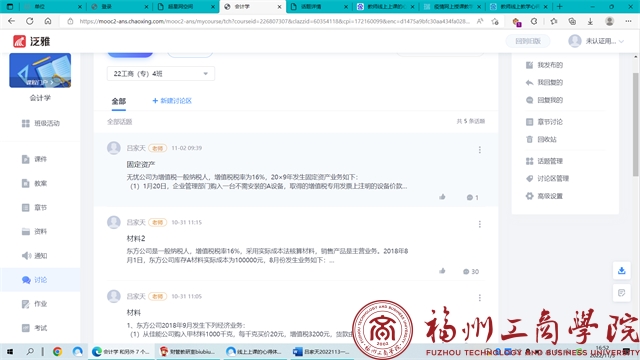The height and width of the screenshot is (360, 640).
Task: Go back in the browser
Action: (x=11, y=21)
